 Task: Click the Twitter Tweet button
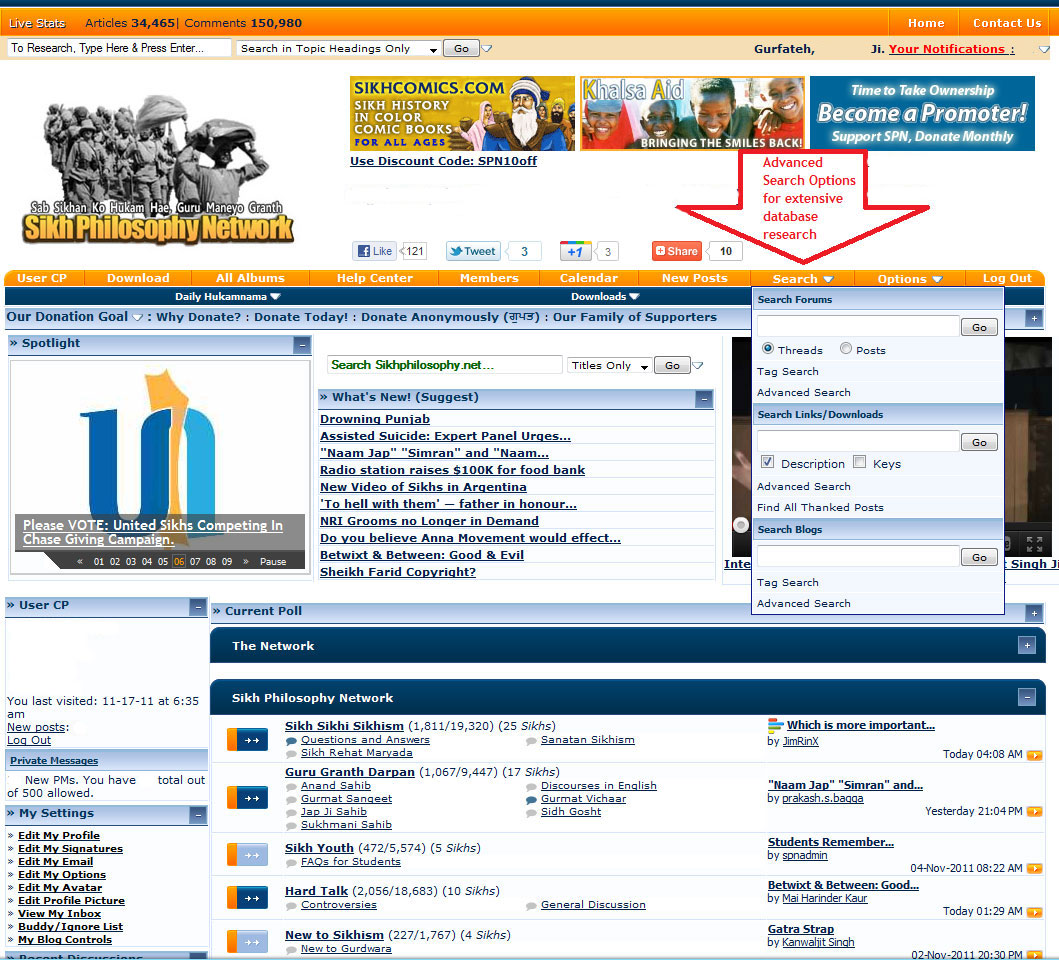pos(473,251)
